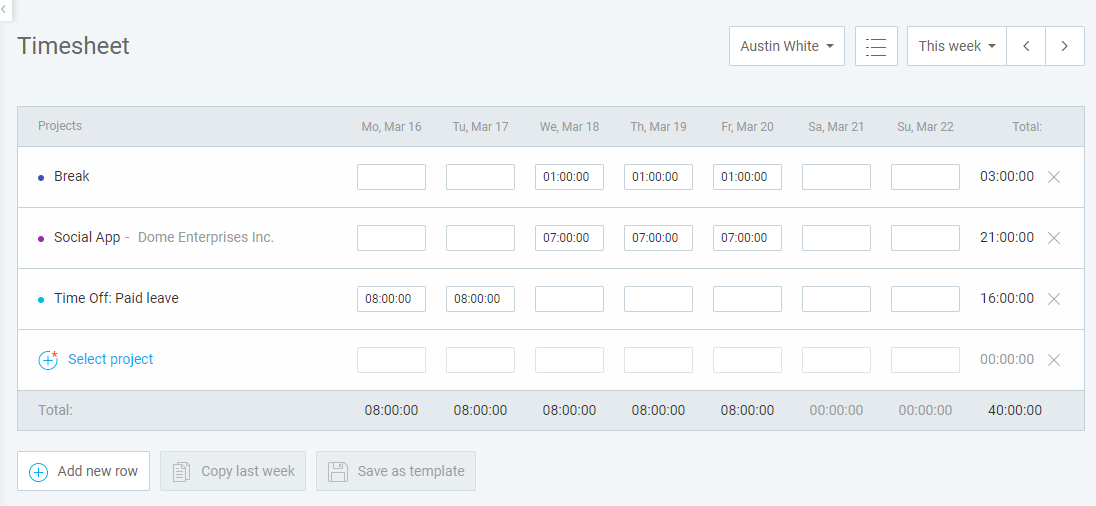Remove Time Off: Paid leave row

click(x=1054, y=298)
